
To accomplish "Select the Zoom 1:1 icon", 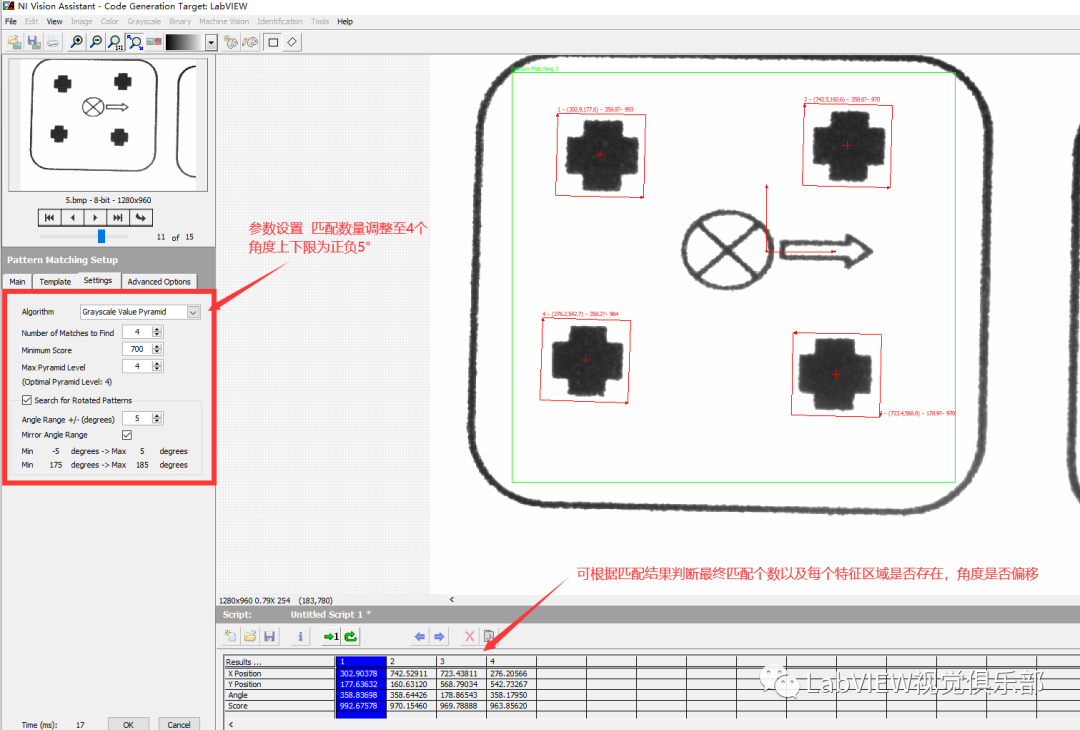I will coord(115,42).
